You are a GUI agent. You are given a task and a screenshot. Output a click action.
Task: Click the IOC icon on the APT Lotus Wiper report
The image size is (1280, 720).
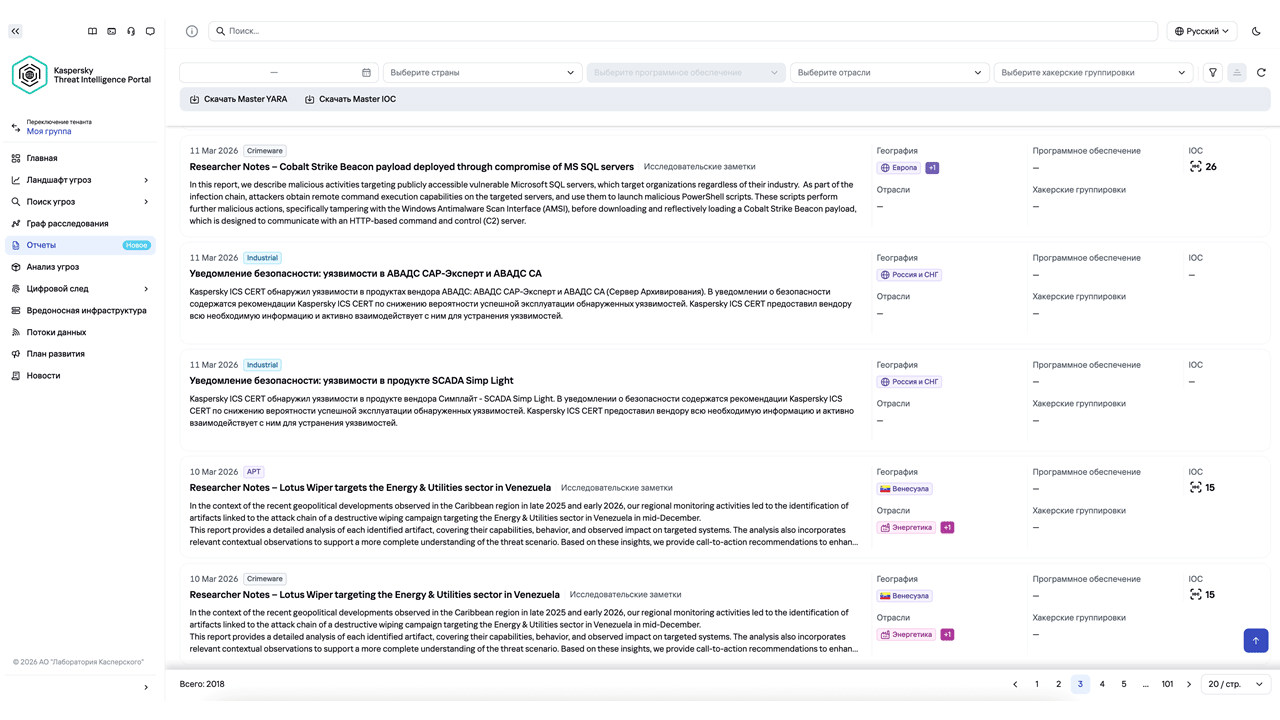click(x=1195, y=488)
